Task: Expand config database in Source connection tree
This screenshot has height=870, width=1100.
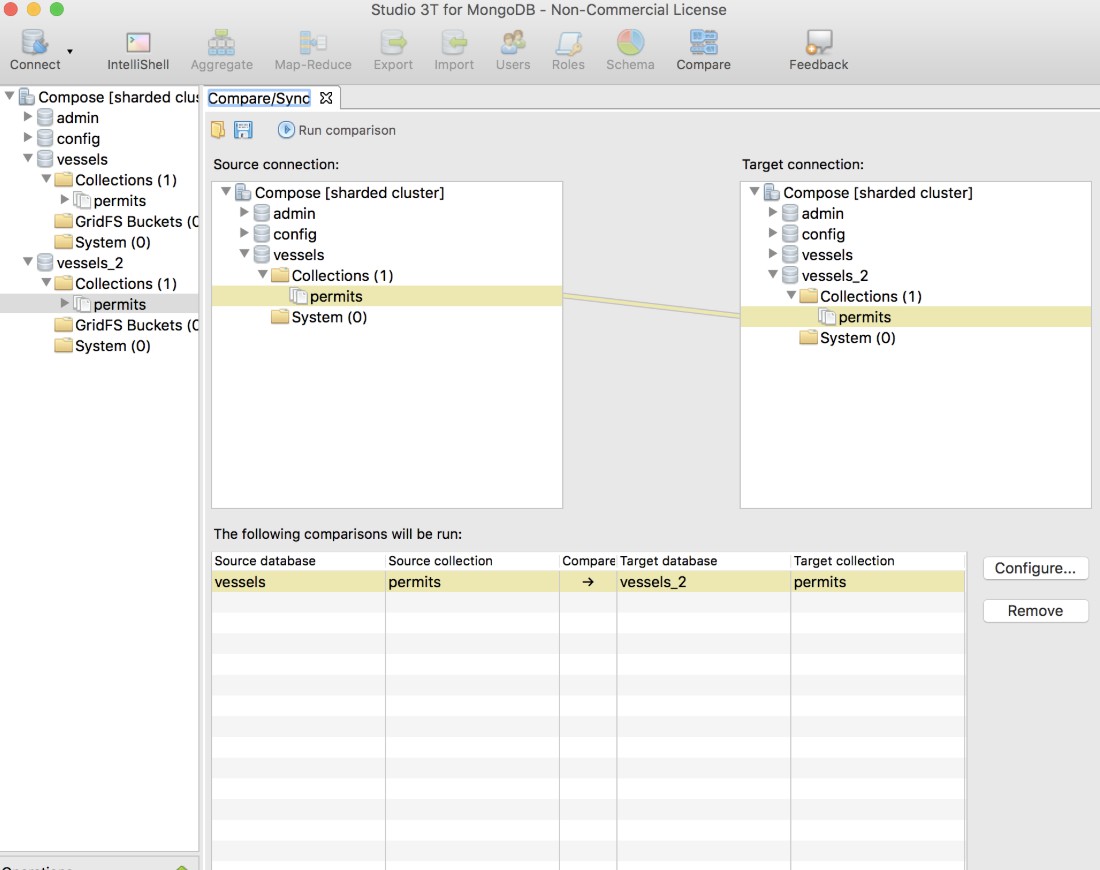Action: (244, 234)
